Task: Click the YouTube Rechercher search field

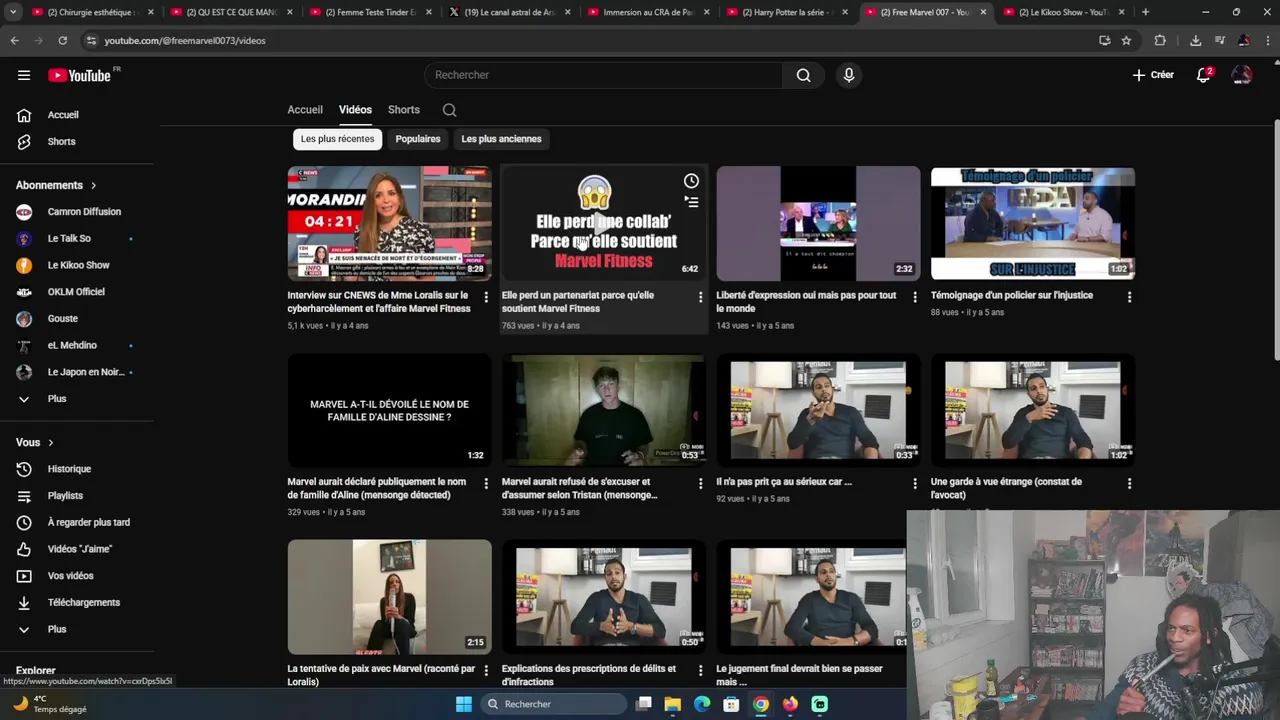Action: coord(605,75)
